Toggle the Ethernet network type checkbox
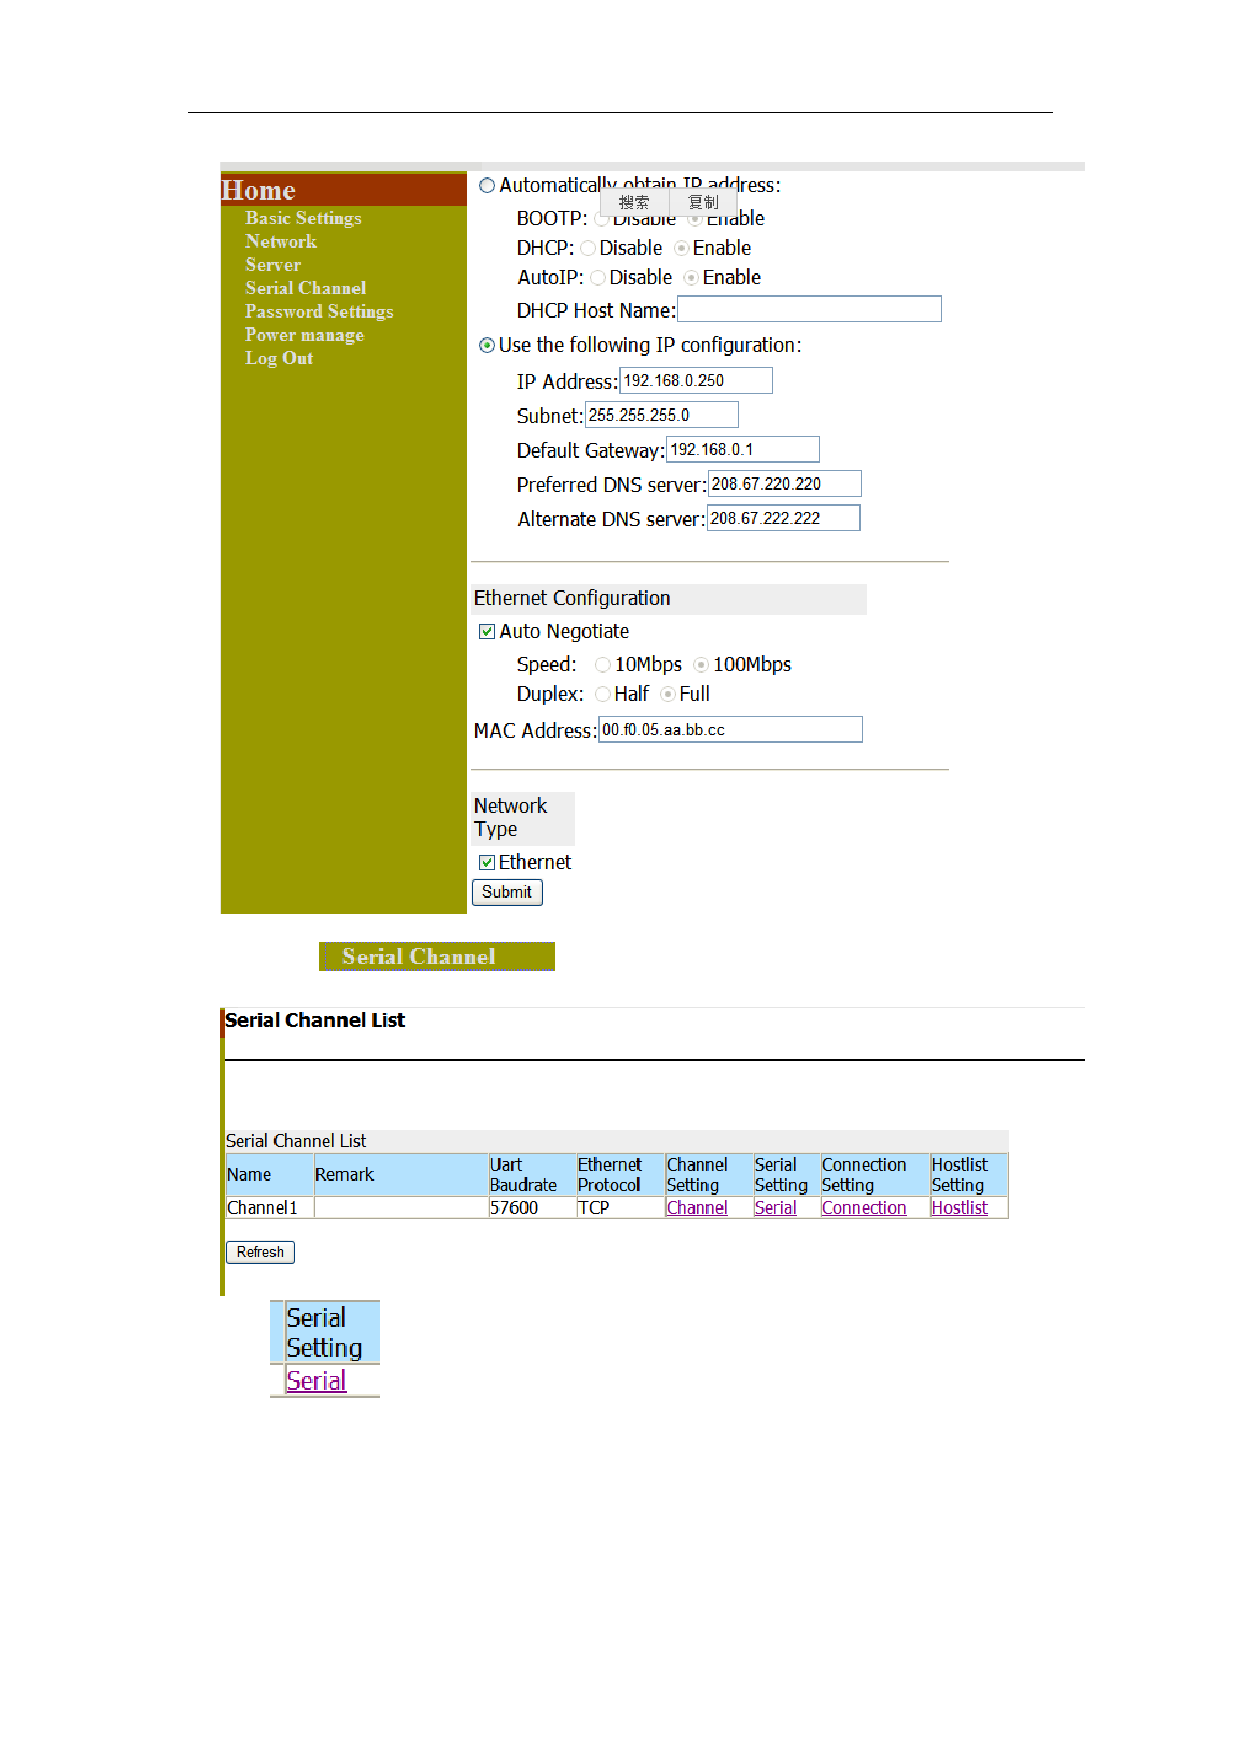1240x1754 pixels. coord(487,862)
